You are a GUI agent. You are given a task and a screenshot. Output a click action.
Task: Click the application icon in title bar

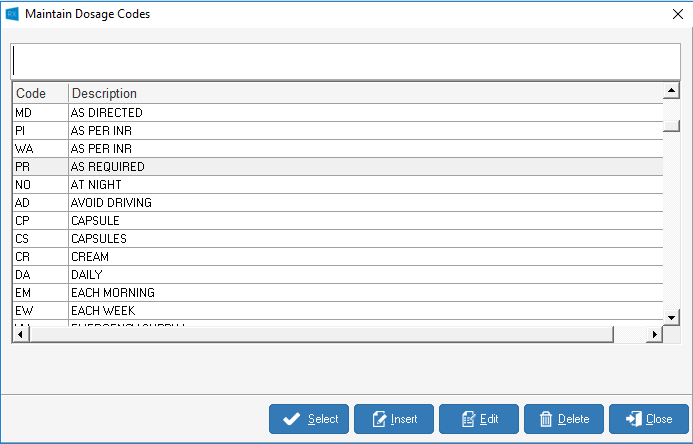(13, 14)
